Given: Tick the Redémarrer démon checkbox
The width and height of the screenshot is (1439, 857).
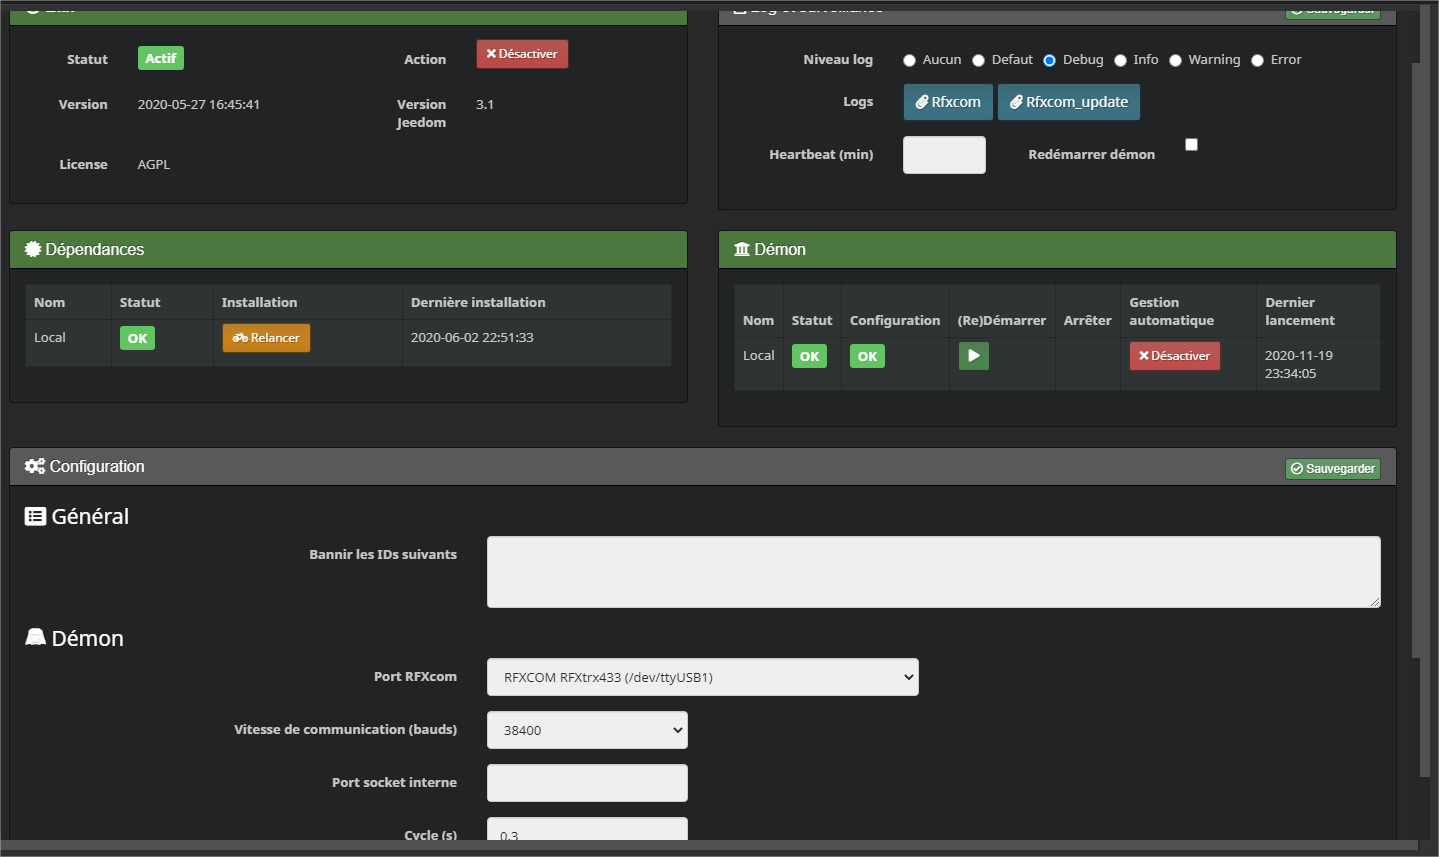Looking at the screenshot, I should click(x=1191, y=145).
